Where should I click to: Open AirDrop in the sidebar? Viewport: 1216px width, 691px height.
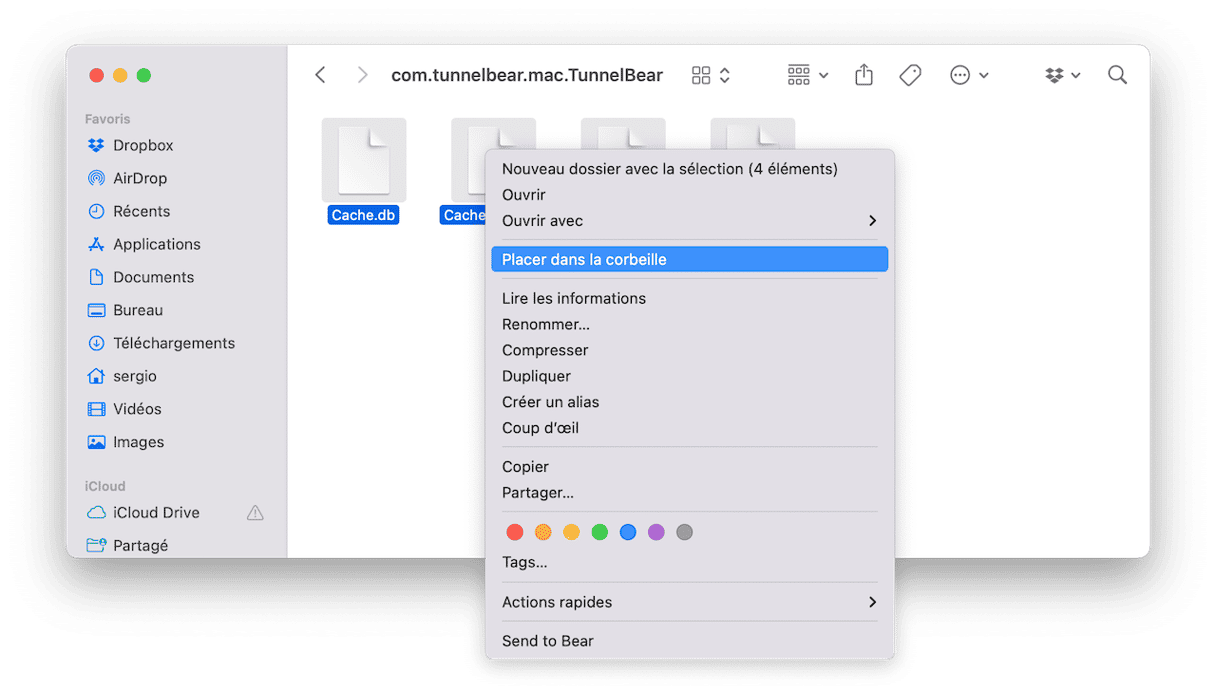(x=140, y=178)
